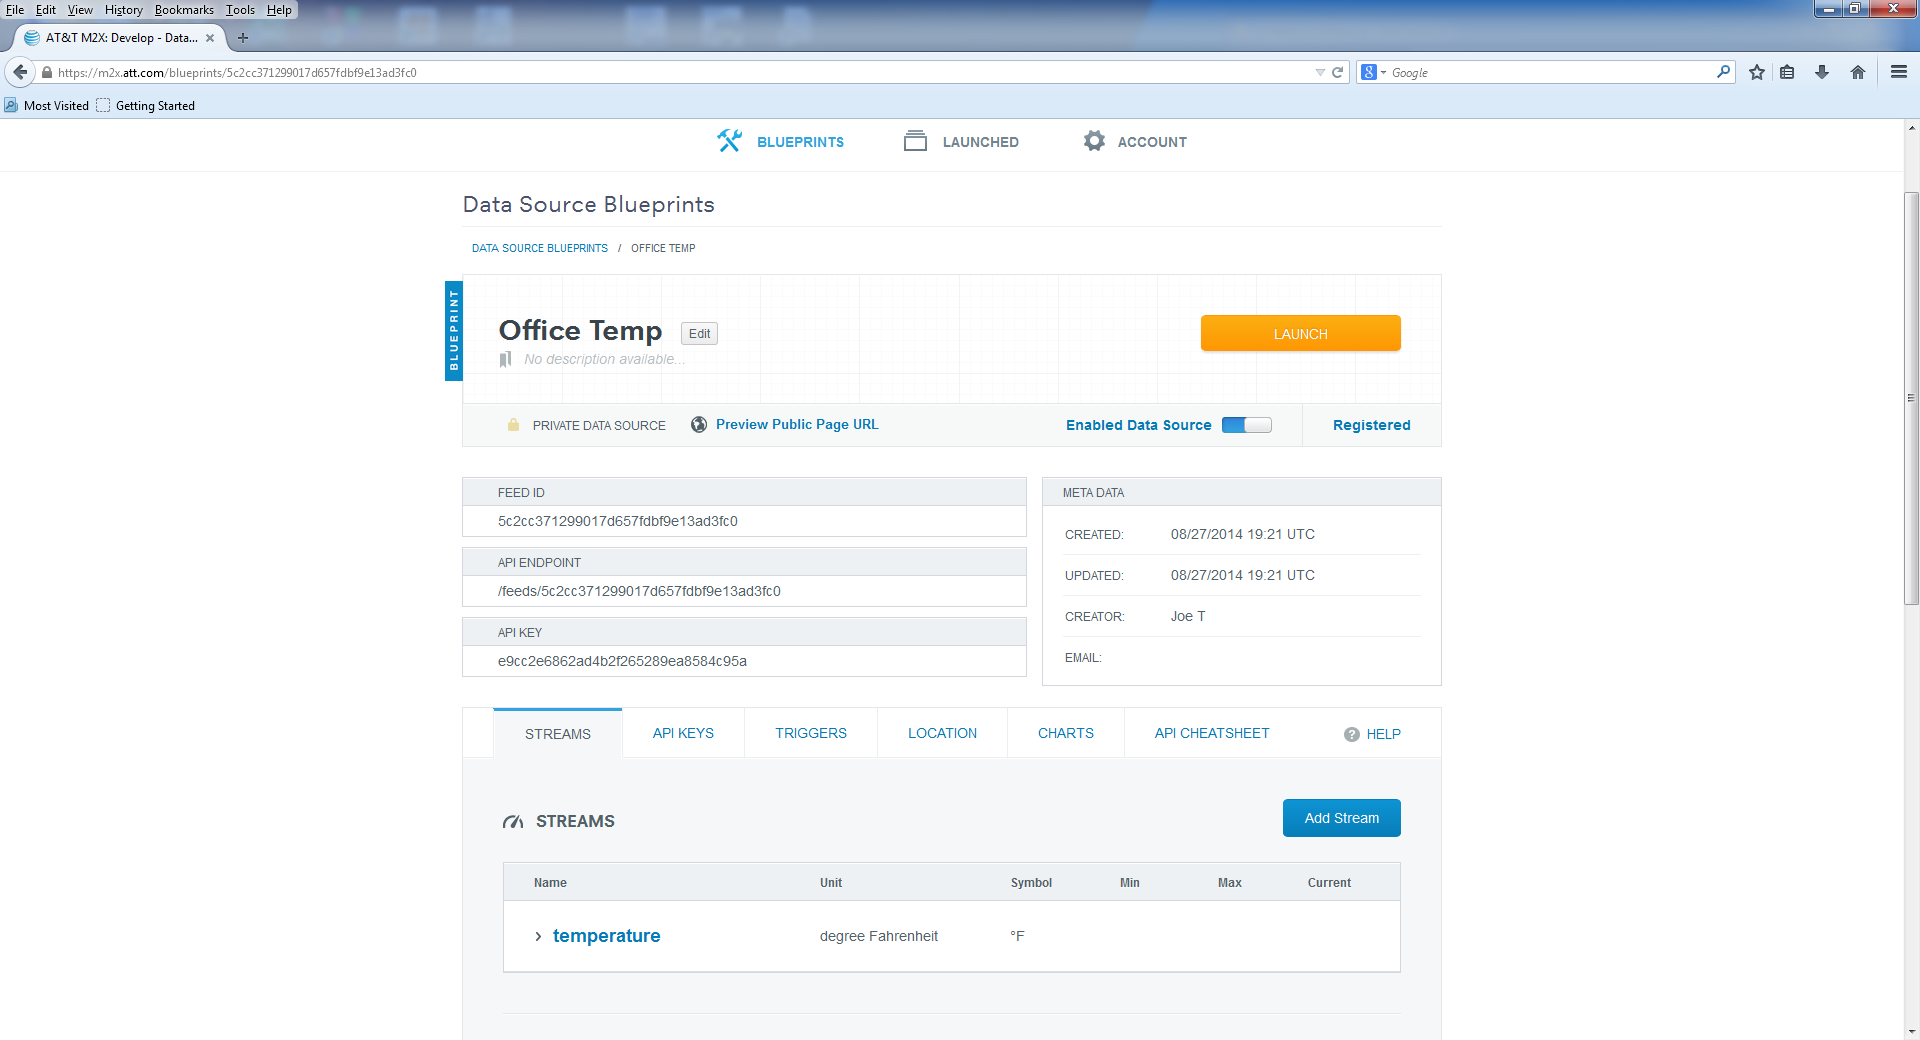The height and width of the screenshot is (1040, 1920).
Task: Click the browser Home icon
Action: 1857,72
